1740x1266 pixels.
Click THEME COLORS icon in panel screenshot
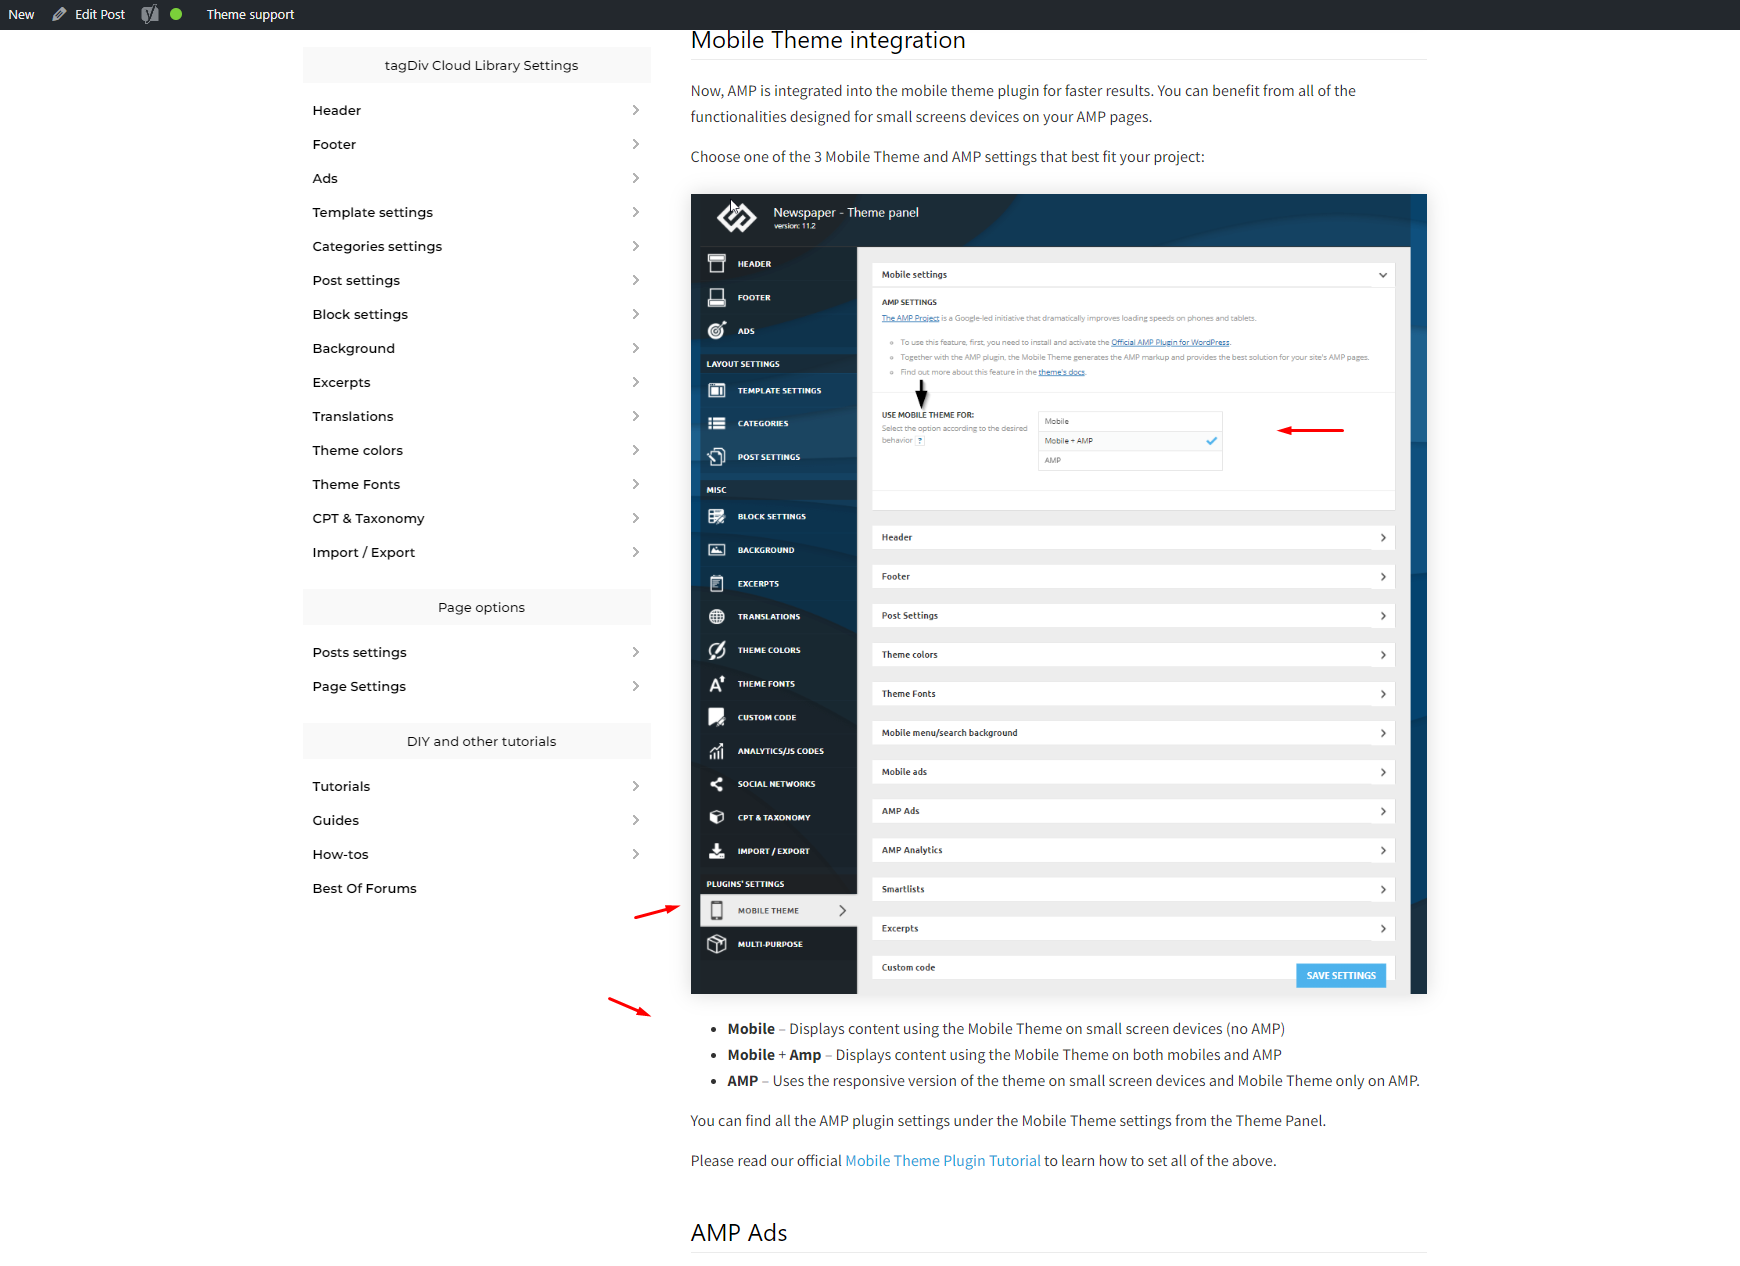717,650
